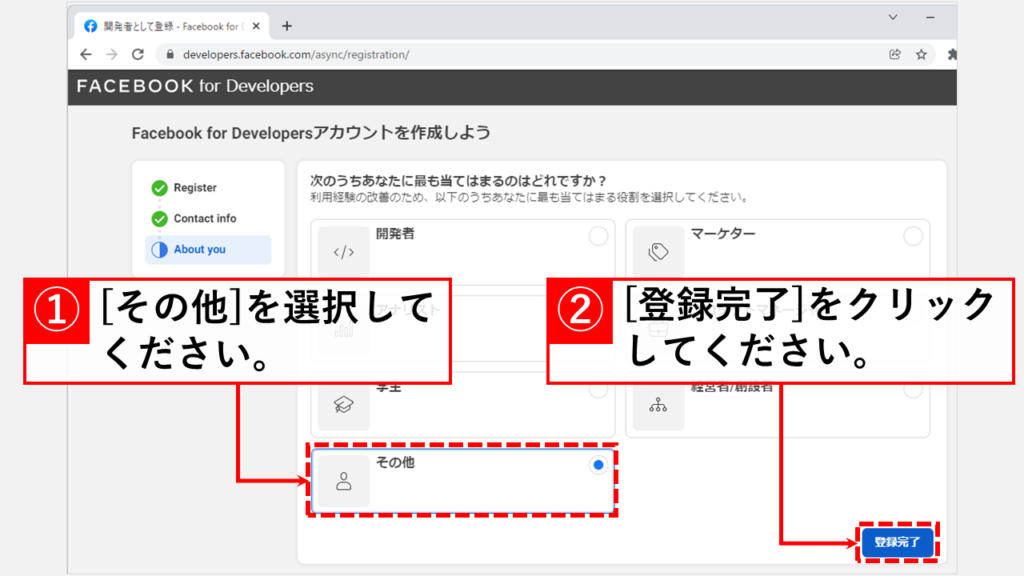
Task: Click the マーケター tag icon
Action: coord(658,252)
